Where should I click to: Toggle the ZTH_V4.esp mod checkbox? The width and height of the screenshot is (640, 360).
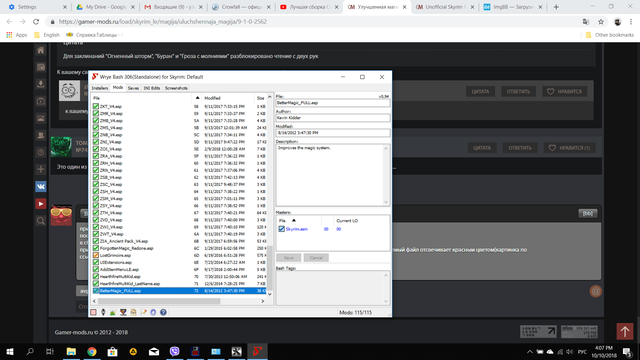point(96,213)
